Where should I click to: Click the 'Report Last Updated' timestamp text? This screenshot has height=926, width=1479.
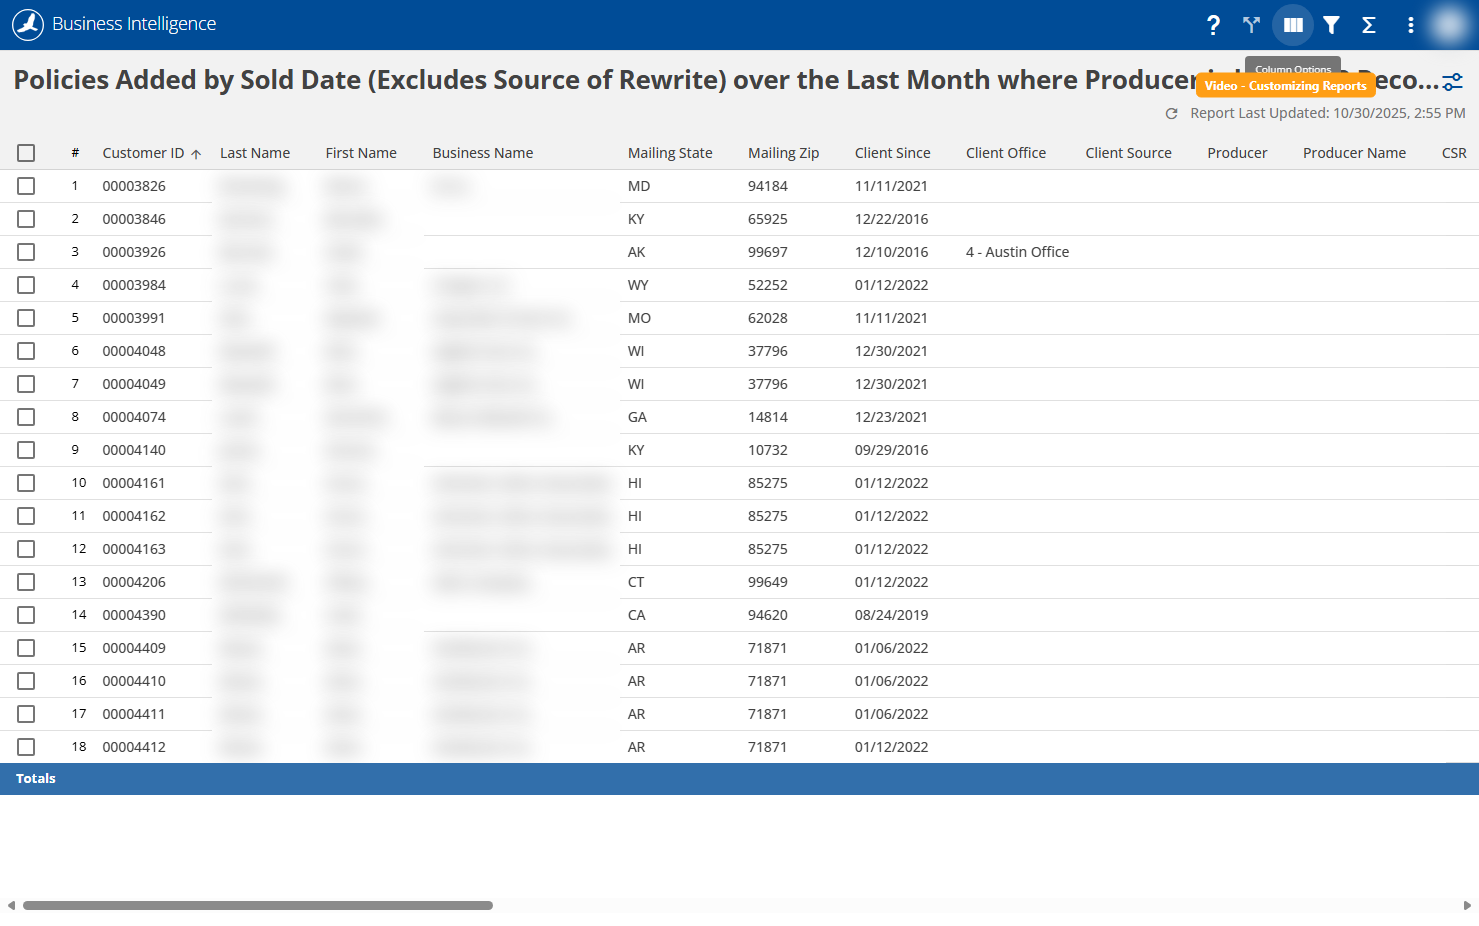(x=1328, y=114)
